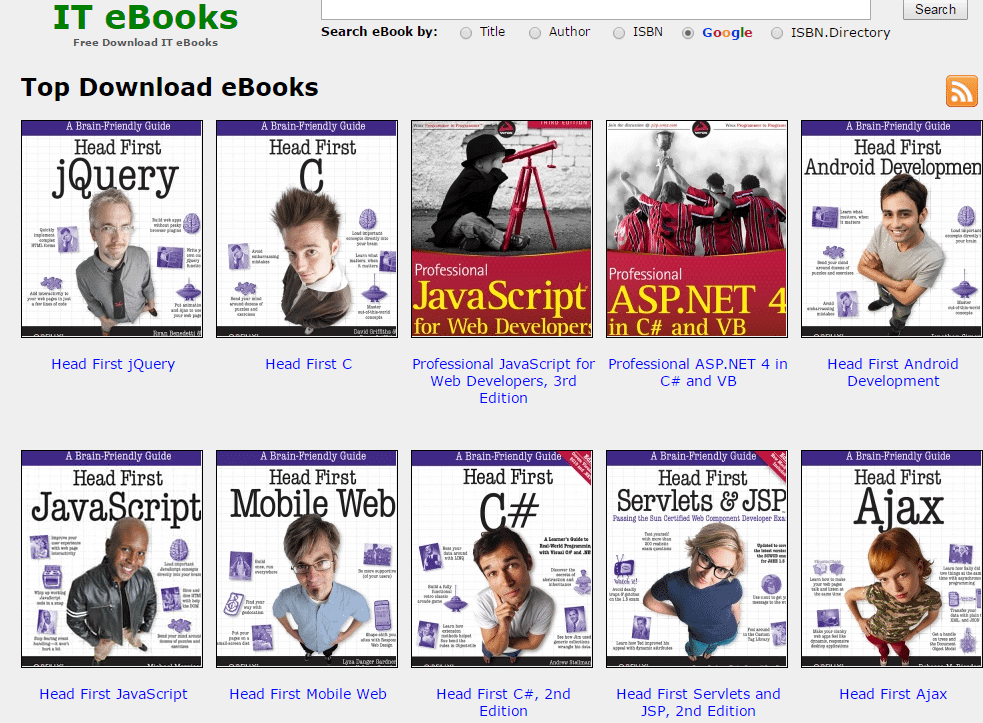The width and height of the screenshot is (983, 723).
Task: Open the Head First C book cover
Action: coord(307,229)
